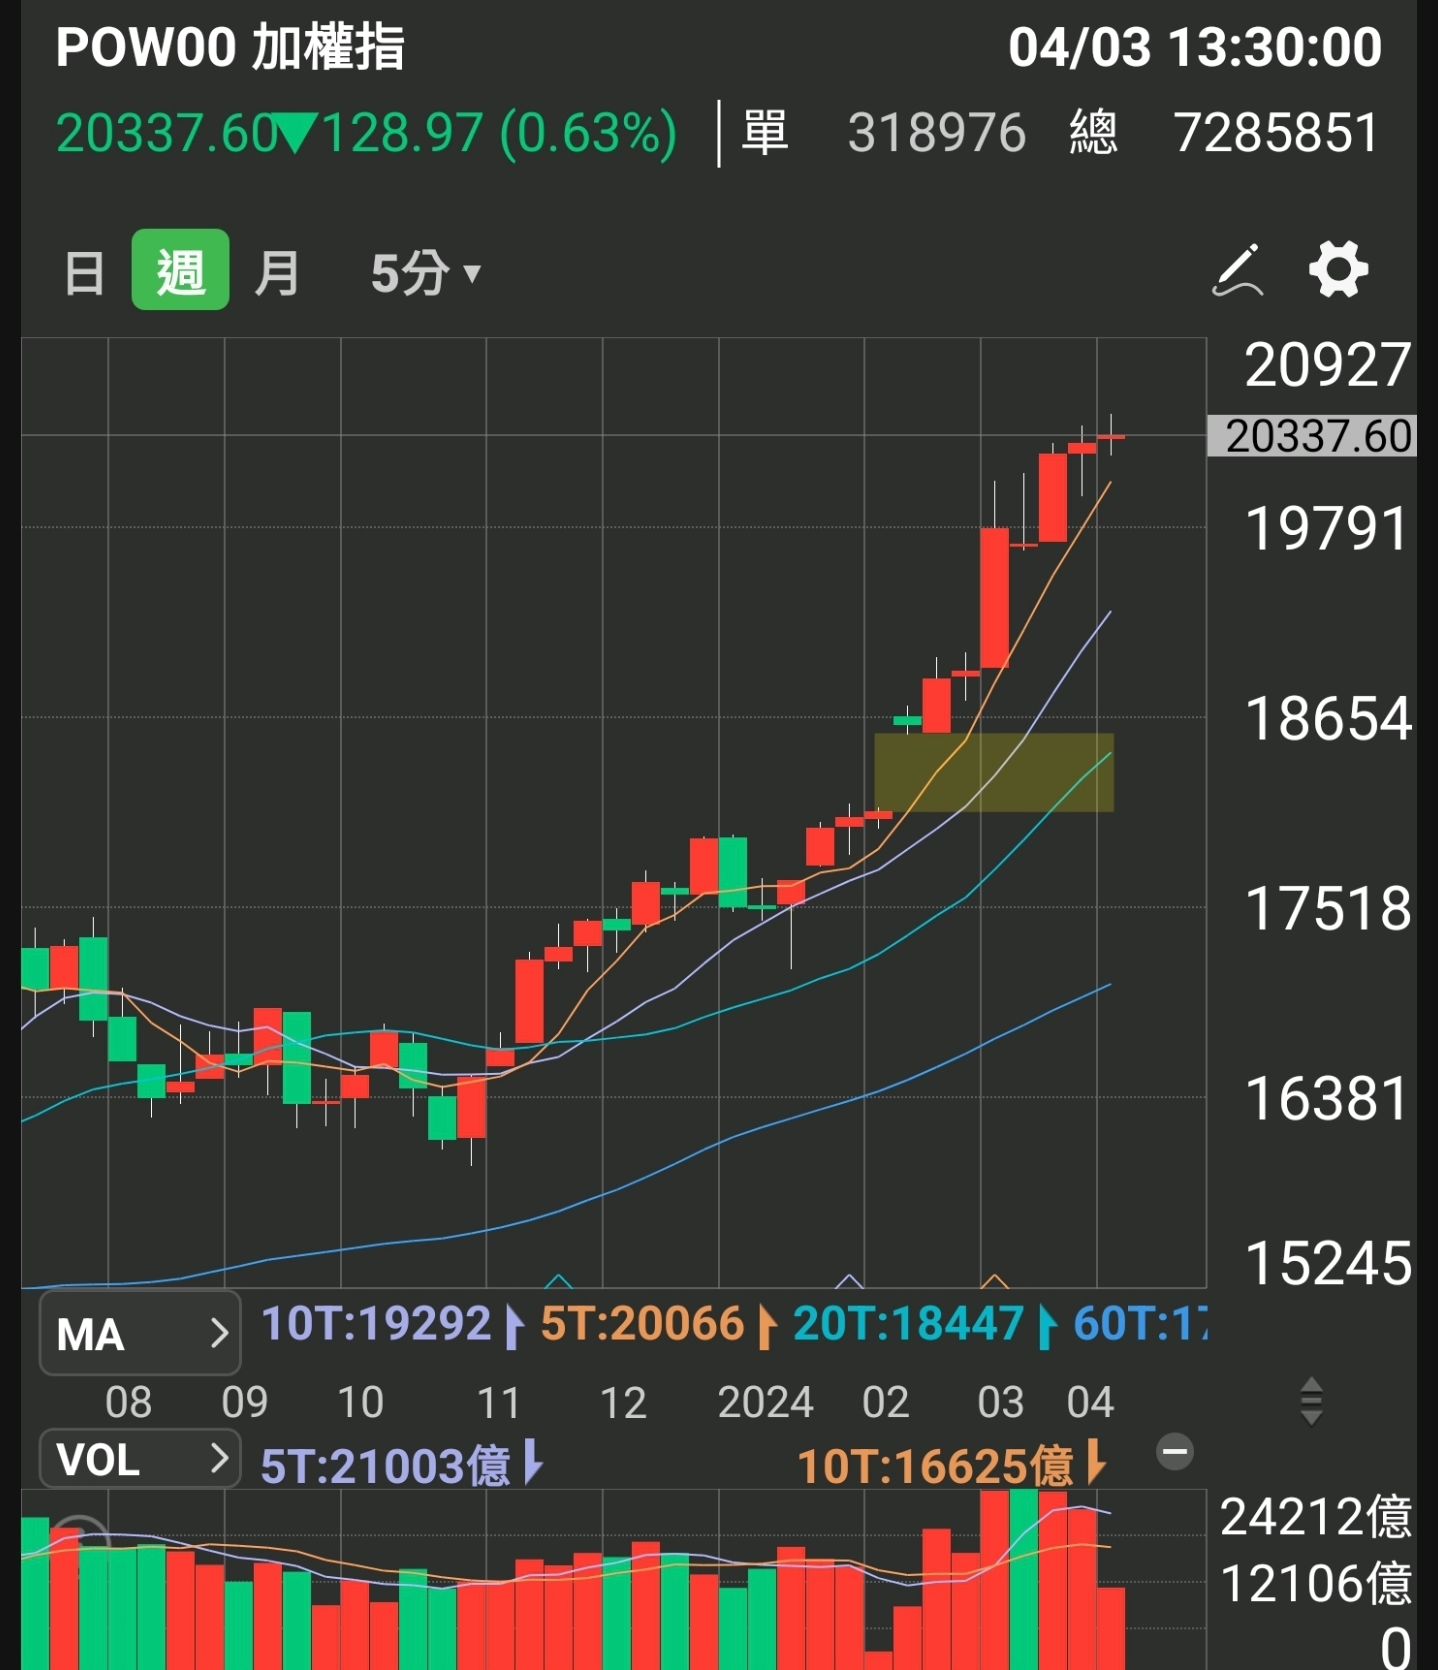
Task: Click the 2024 date axis label
Action: [766, 1402]
